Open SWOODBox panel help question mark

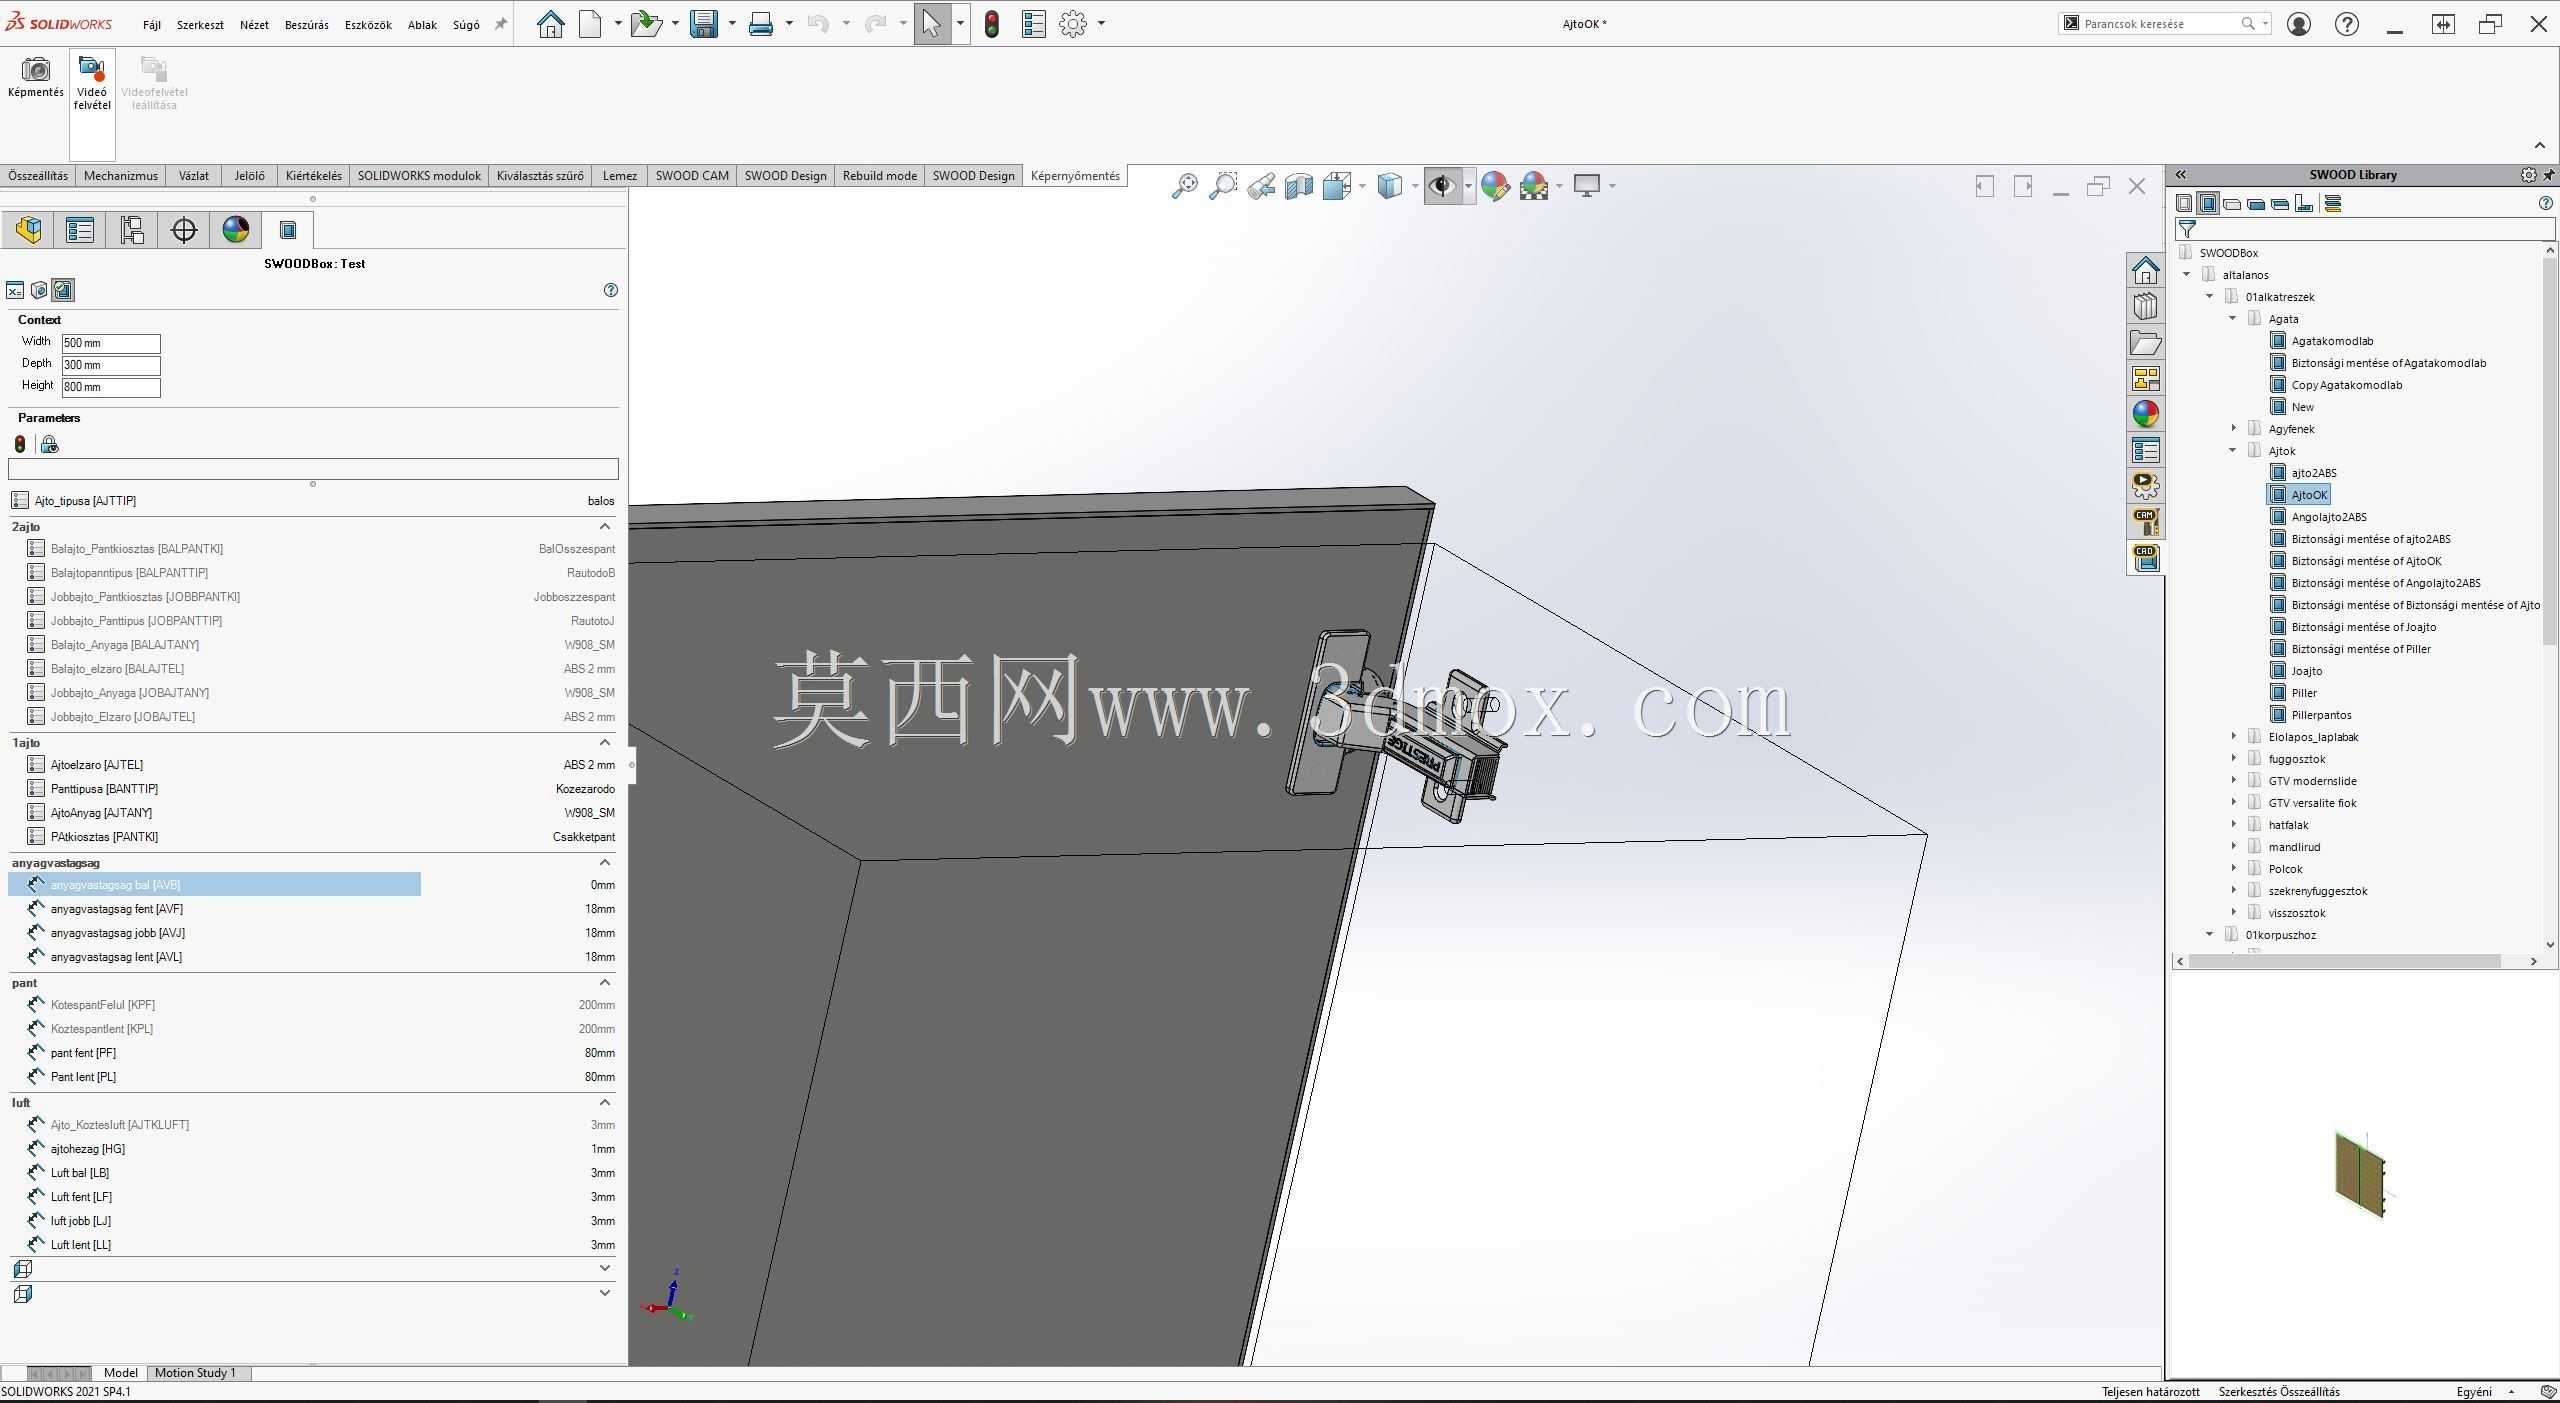click(611, 290)
